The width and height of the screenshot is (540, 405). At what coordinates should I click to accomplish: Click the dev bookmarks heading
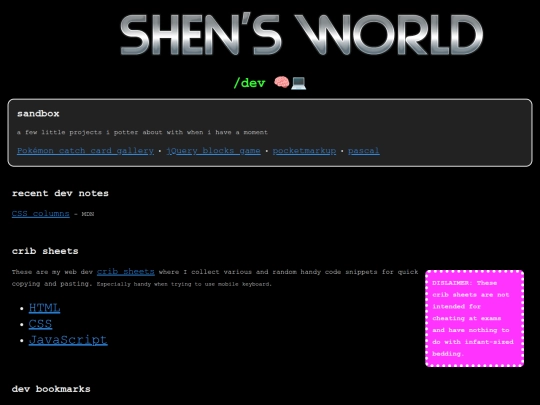(x=51, y=389)
